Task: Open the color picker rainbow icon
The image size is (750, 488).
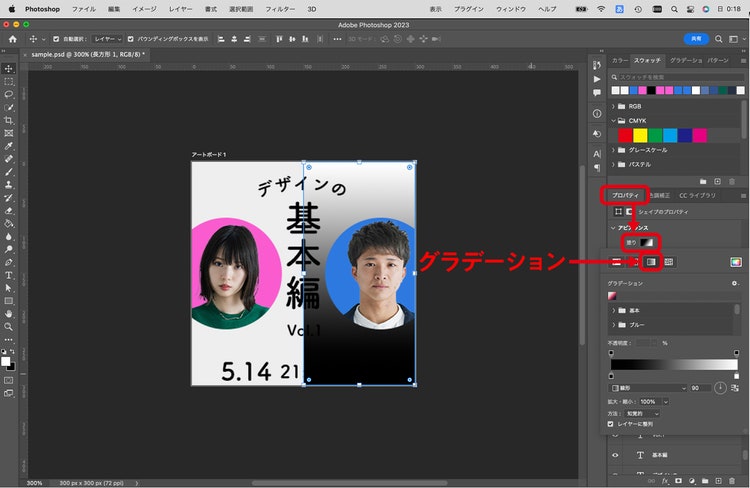Action: click(x=736, y=262)
